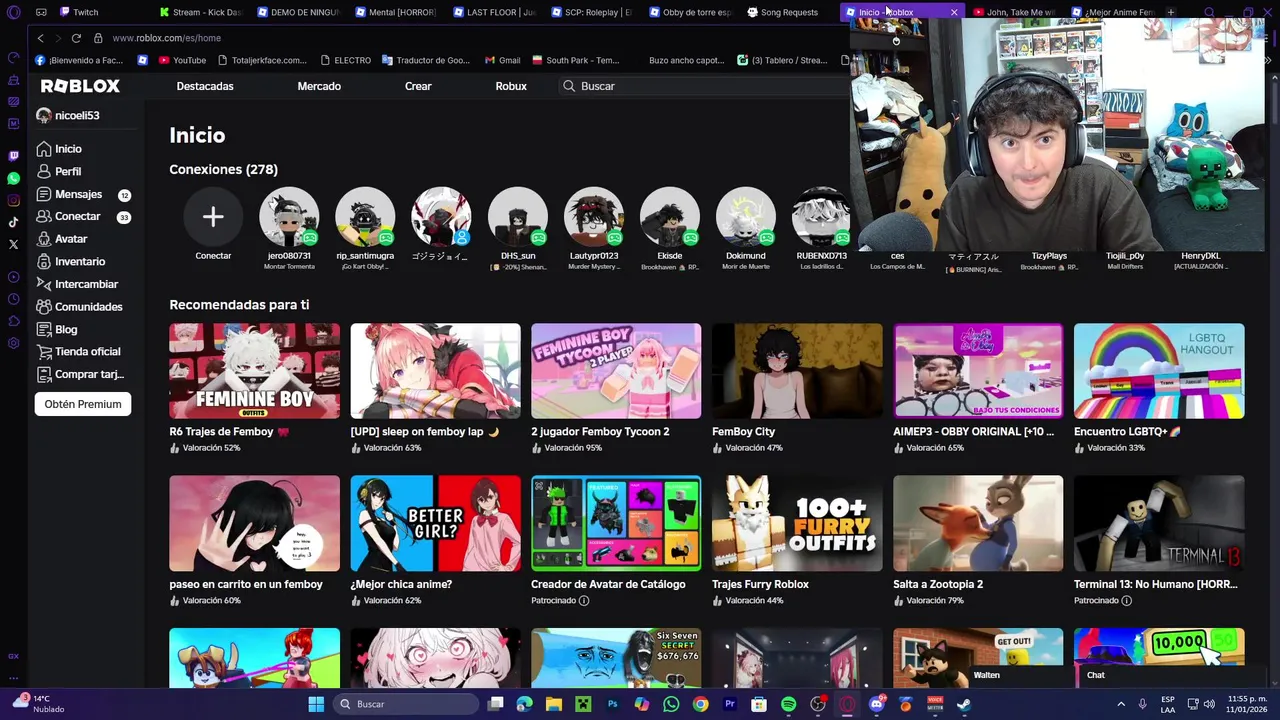This screenshot has width=1280, height=720.
Task: Click the Roblox logo
Action: pos(80,86)
